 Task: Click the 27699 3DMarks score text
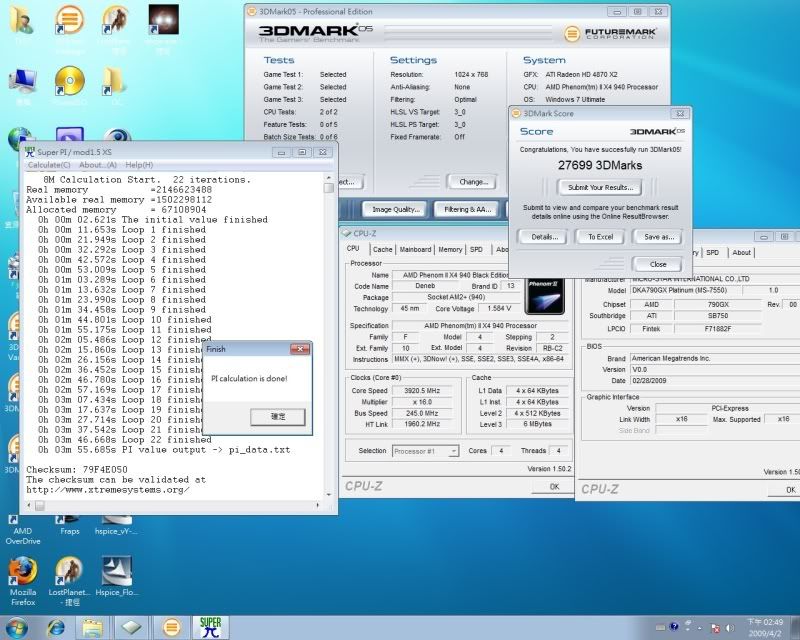[x=600, y=165]
